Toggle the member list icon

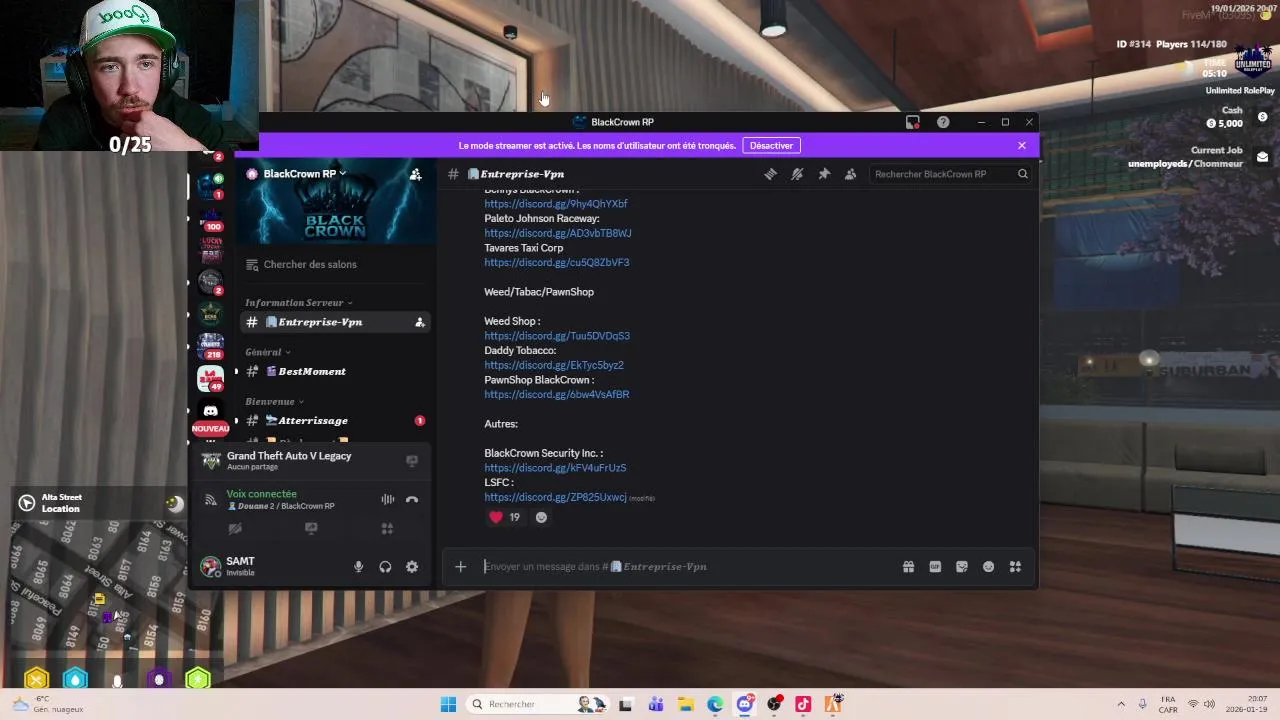pyautogui.click(x=850, y=174)
